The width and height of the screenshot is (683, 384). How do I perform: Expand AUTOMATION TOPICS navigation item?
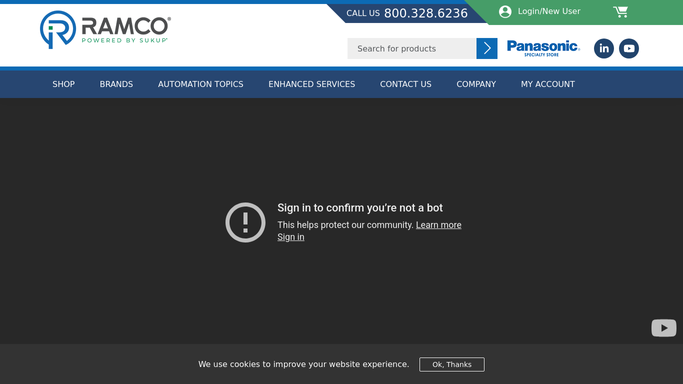[200, 84]
